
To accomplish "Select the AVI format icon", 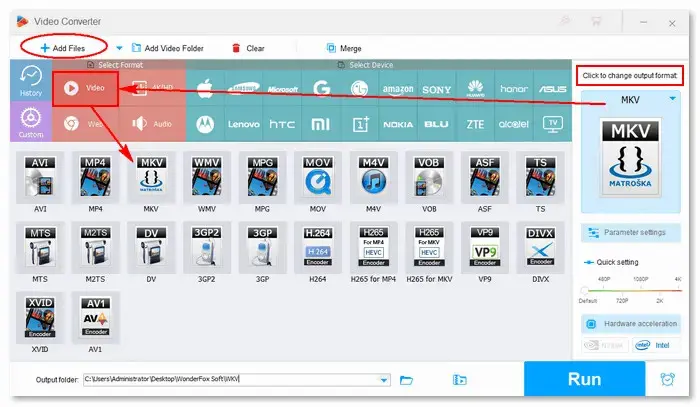I will click(x=40, y=178).
